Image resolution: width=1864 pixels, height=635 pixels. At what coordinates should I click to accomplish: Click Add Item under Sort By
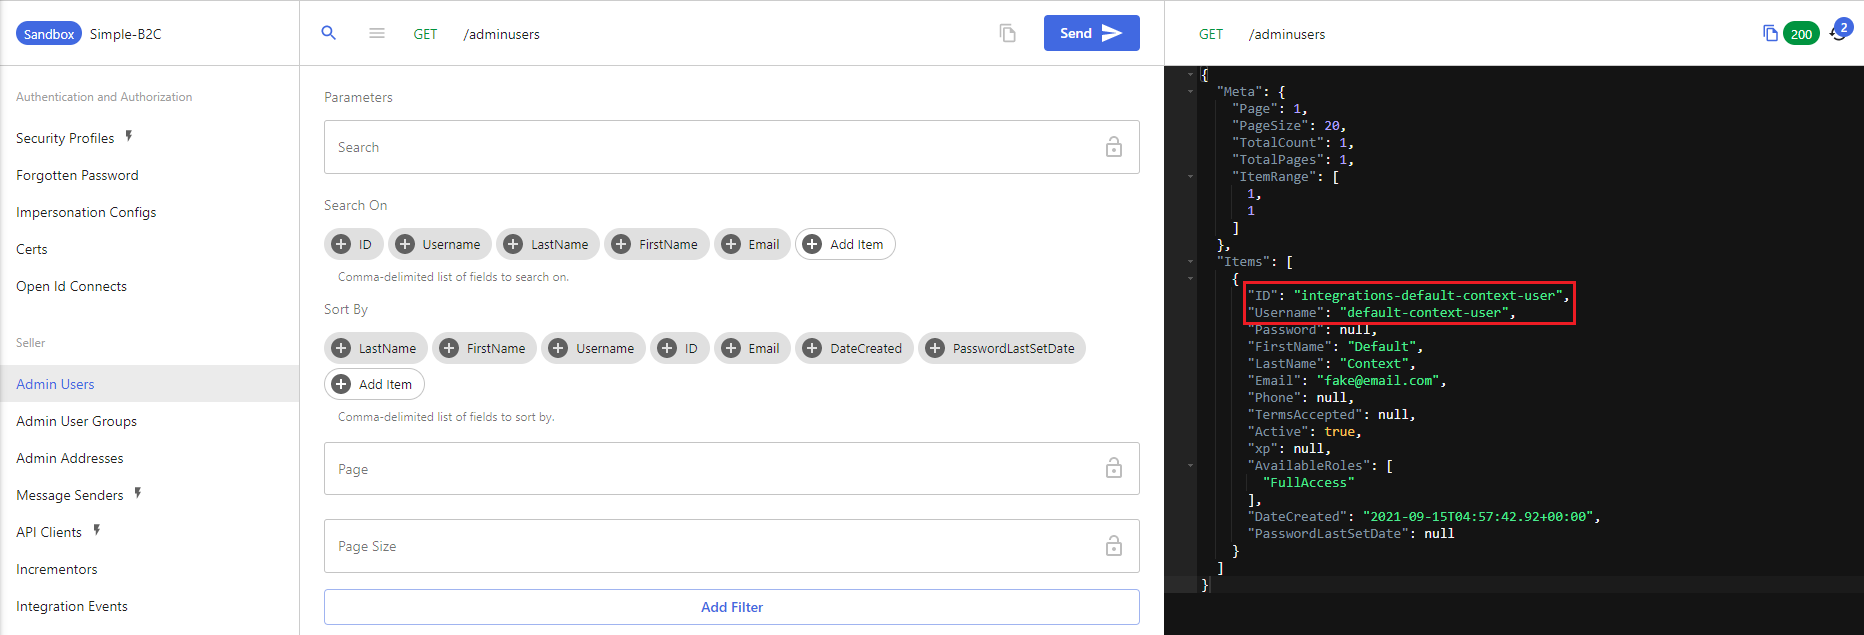(374, 384)
